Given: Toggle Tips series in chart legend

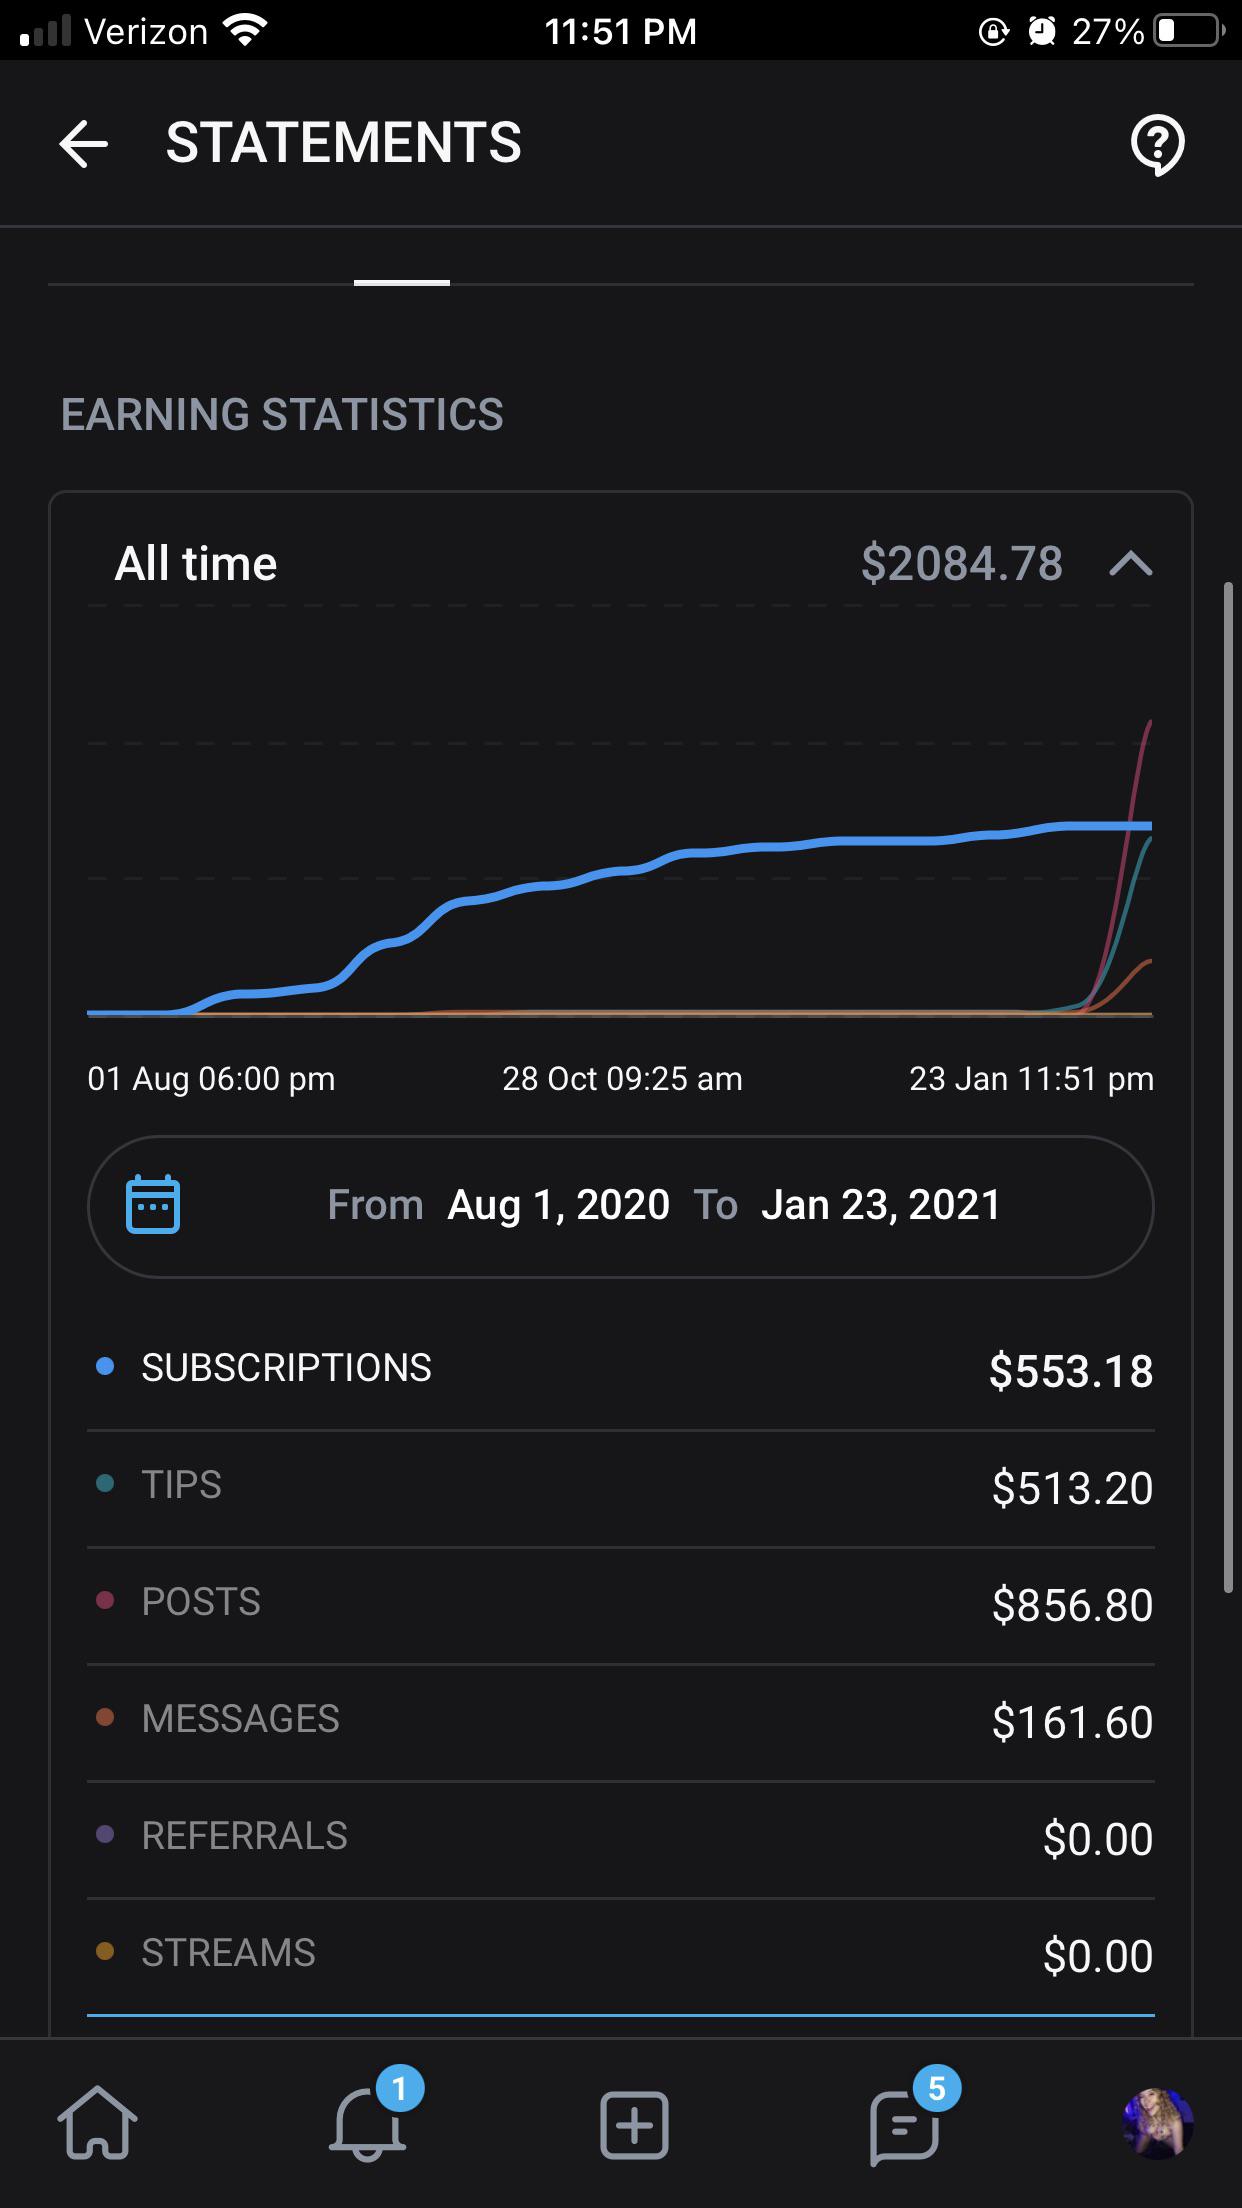Looking at the screenshot, I should pos(181,1485).
